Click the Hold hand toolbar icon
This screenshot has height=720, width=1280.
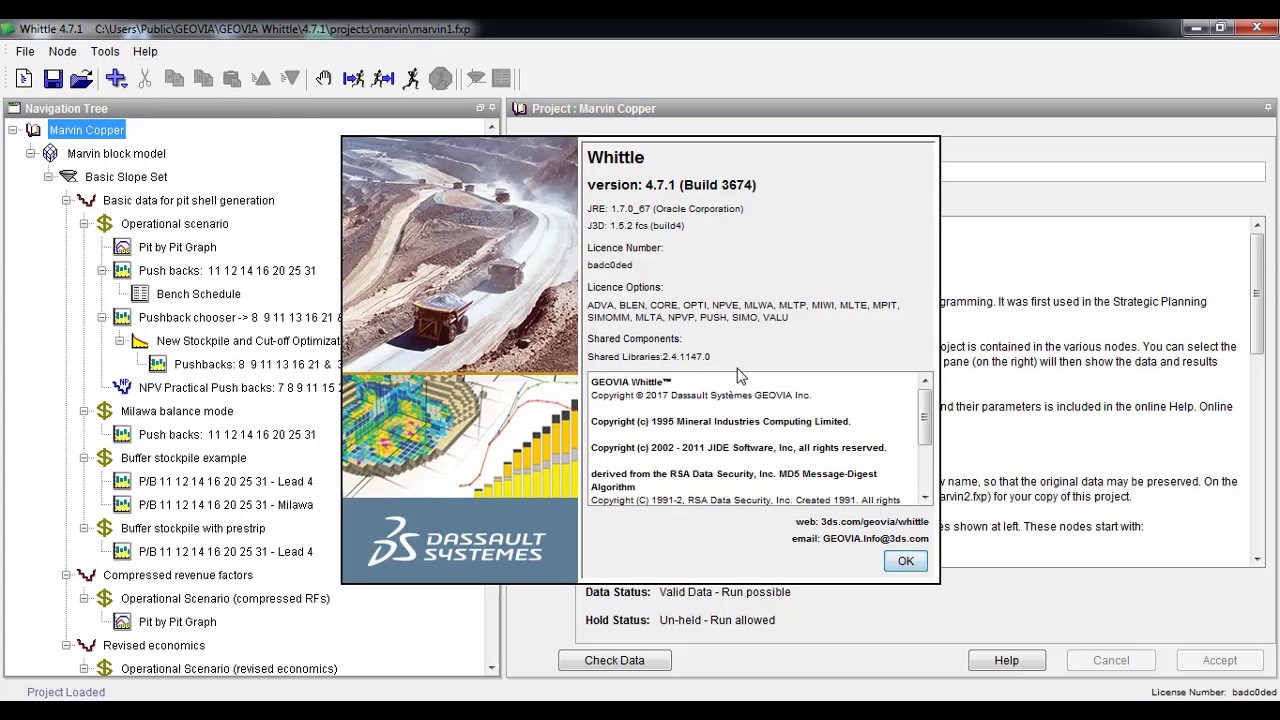[x=324, y=78]
